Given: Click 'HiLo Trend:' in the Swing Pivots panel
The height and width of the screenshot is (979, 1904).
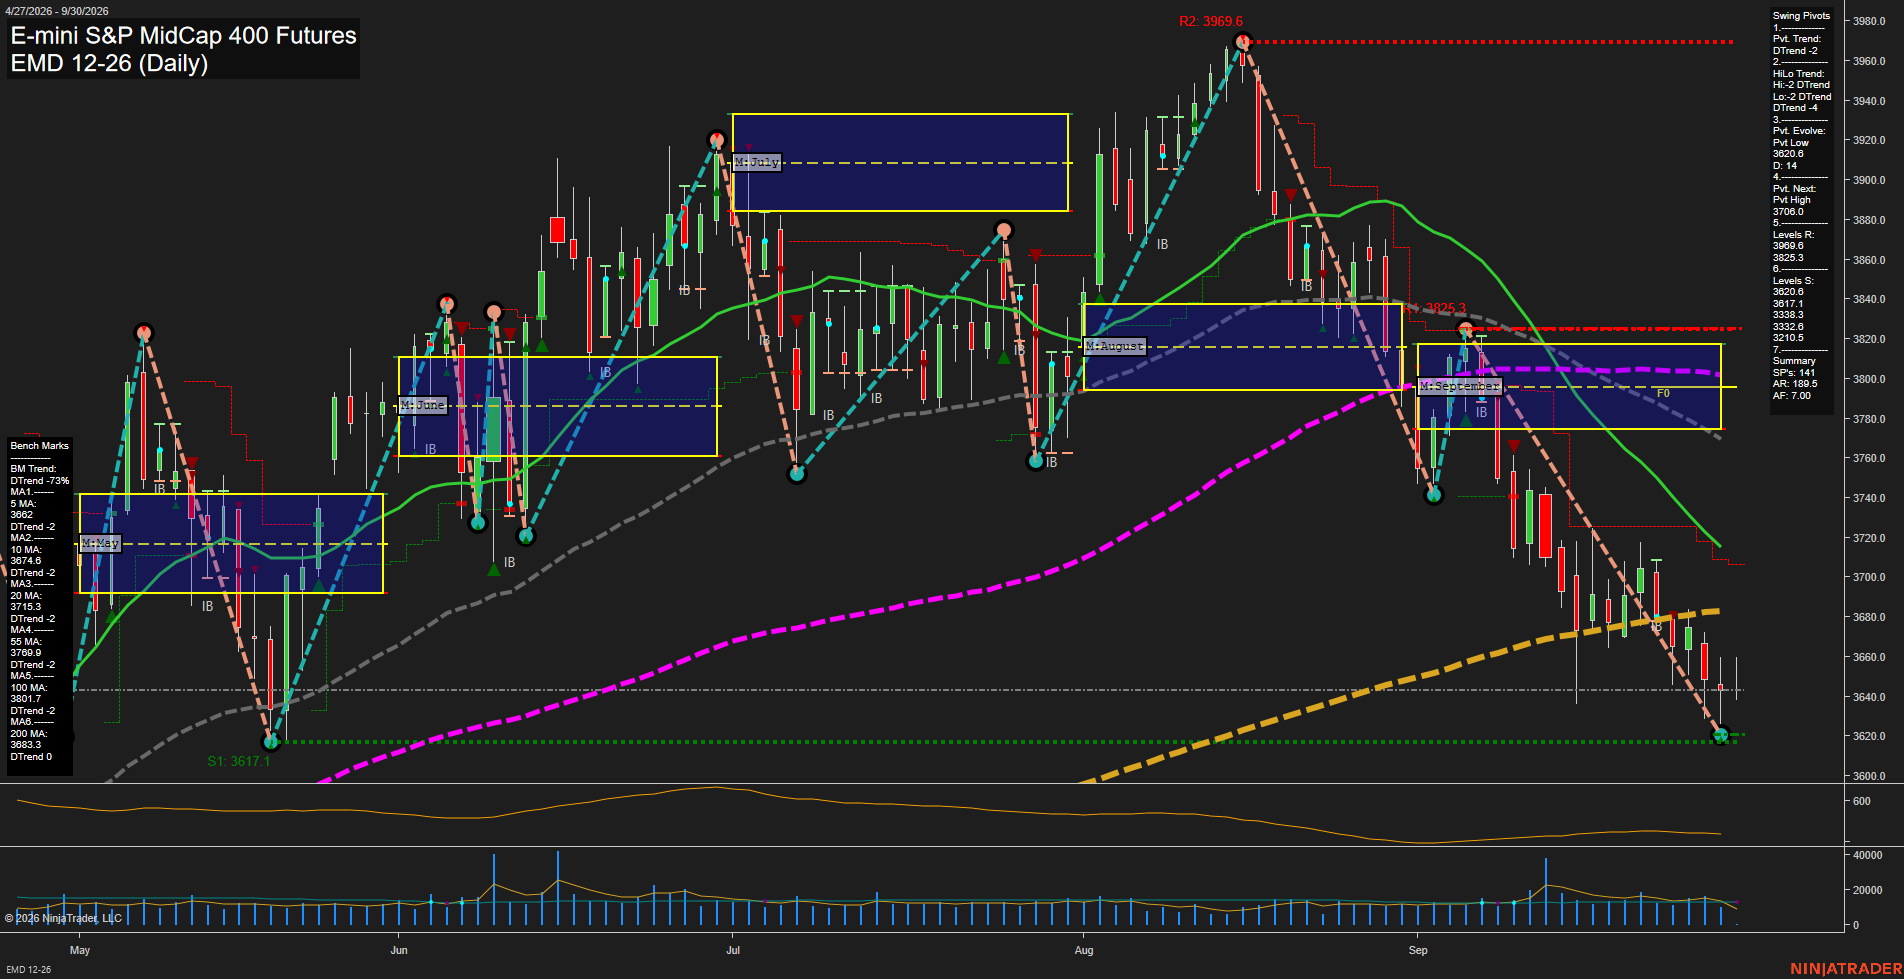Looking at the screenshot, I should tap(1799, 74).
